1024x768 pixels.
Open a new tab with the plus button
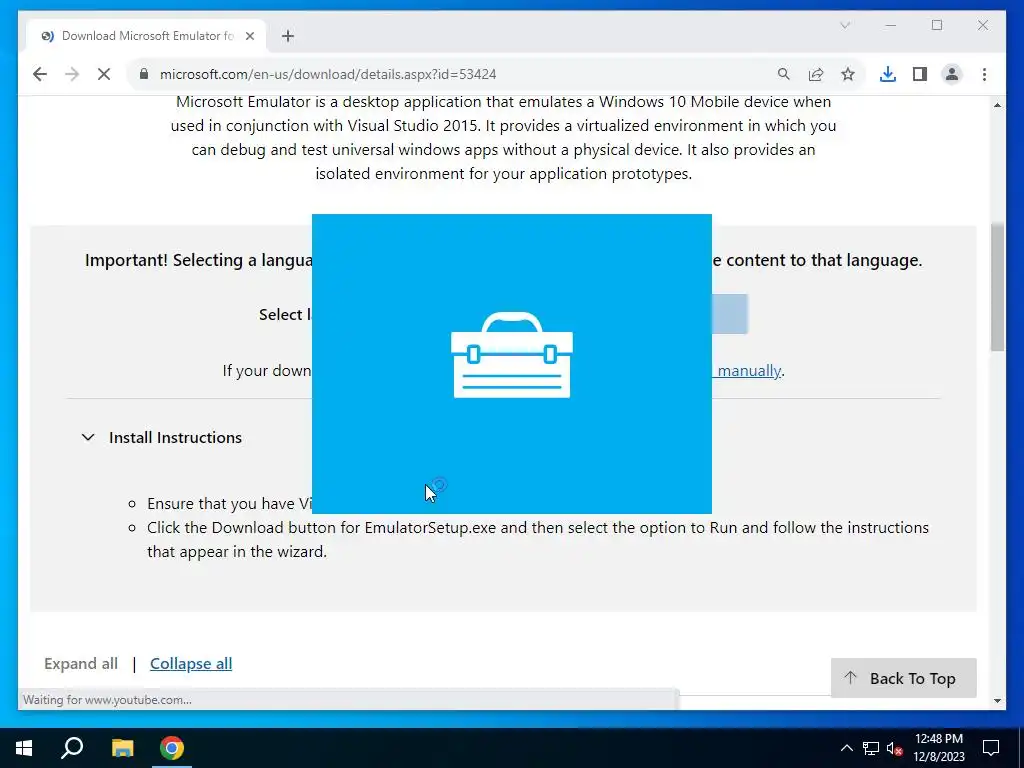point(288,36)
